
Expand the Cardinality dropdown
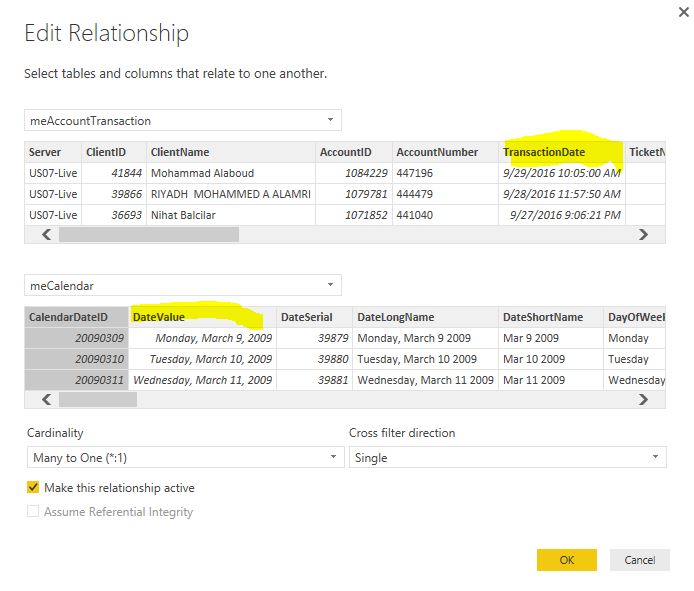tap(185, 457)
